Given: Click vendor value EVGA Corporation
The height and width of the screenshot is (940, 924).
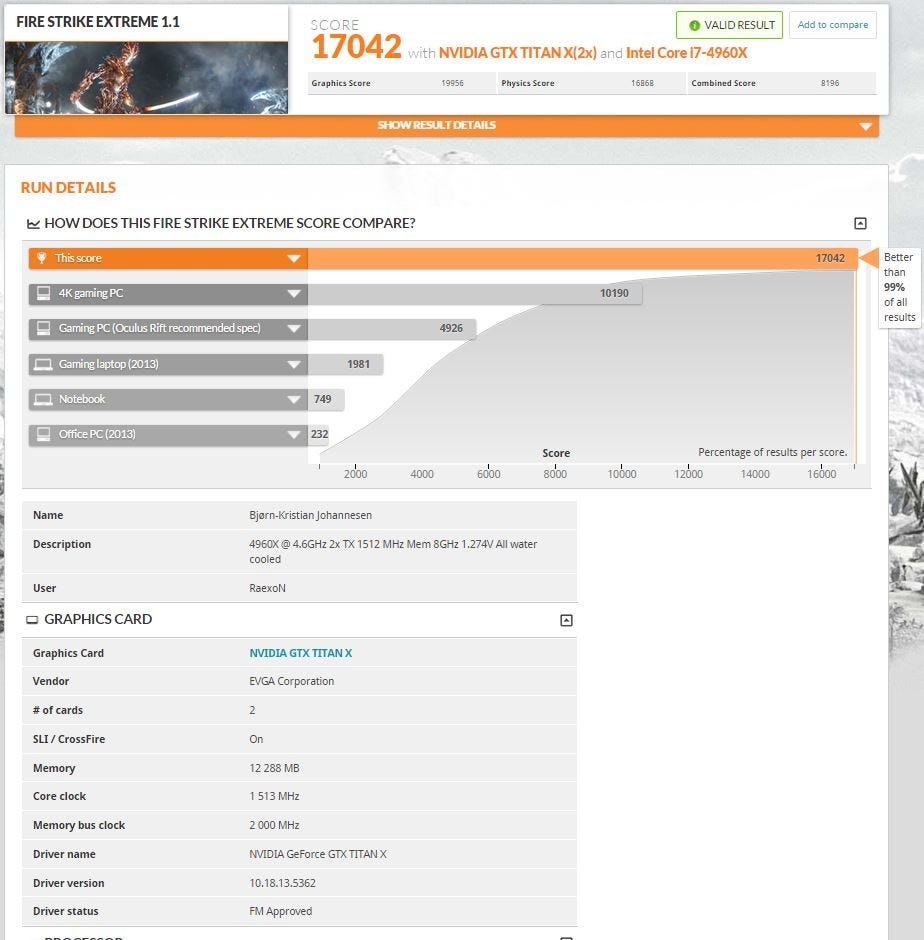Looking at the screenshot, I should pyautogui.click(x=291, y=682).
